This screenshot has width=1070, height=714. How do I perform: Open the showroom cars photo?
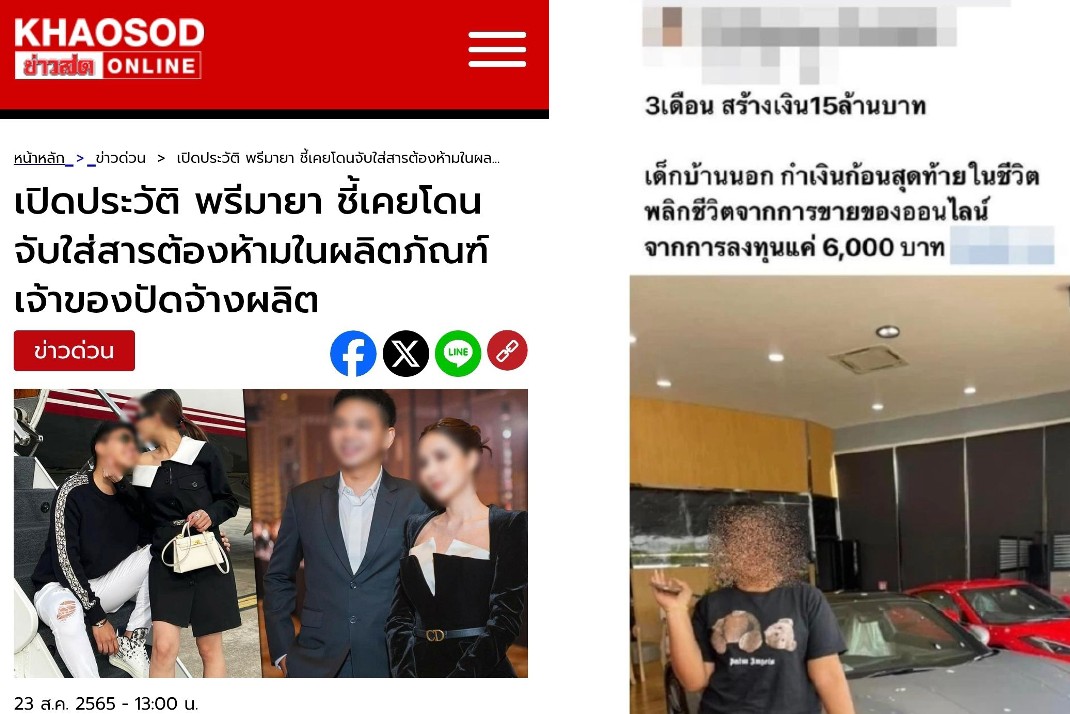click(850, 495)
